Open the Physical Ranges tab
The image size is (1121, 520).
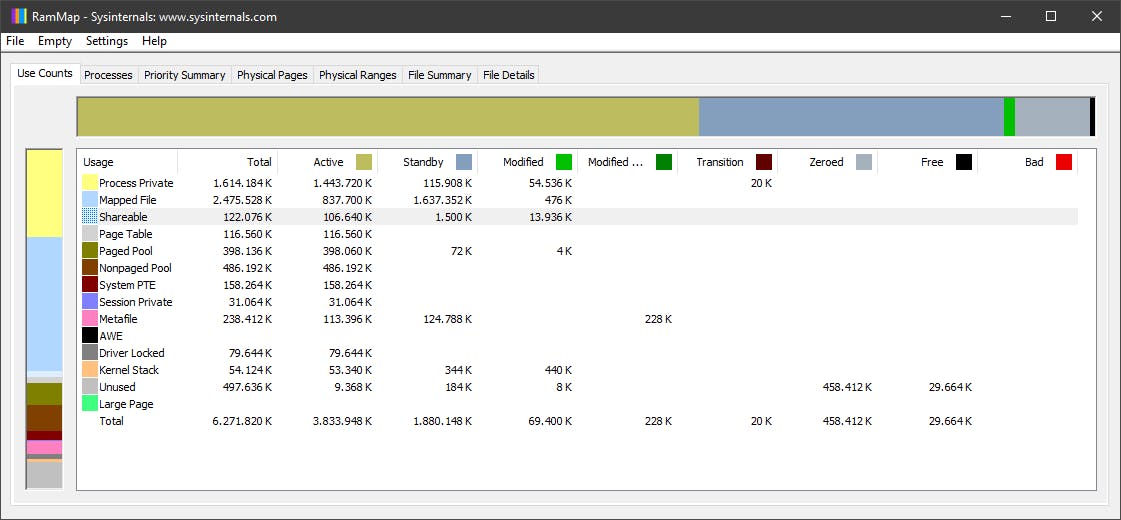pos(357,75)
